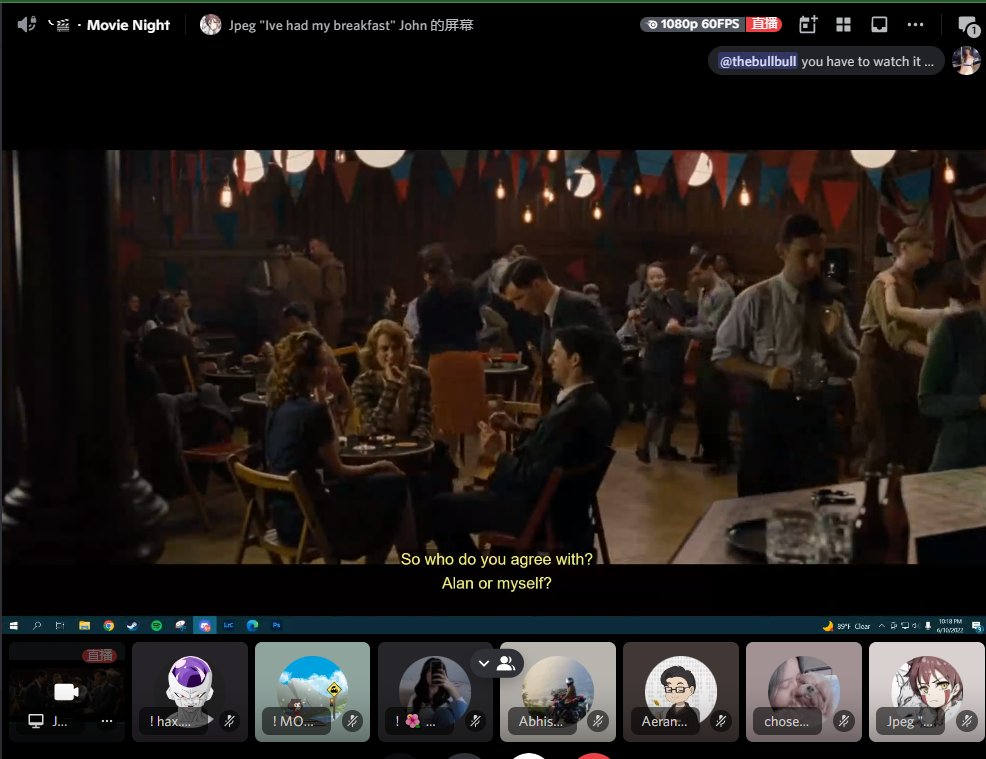Select the chose participant tile

point(804,692)
